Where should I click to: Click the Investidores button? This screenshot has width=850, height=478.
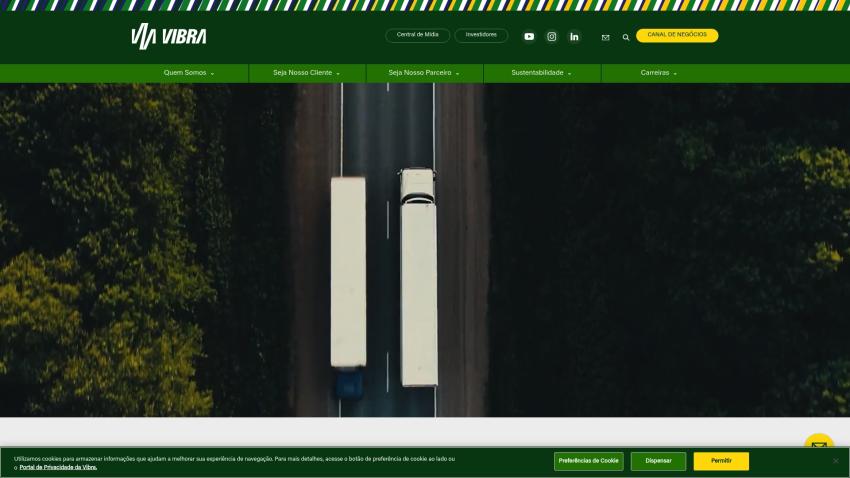[481, 35]
